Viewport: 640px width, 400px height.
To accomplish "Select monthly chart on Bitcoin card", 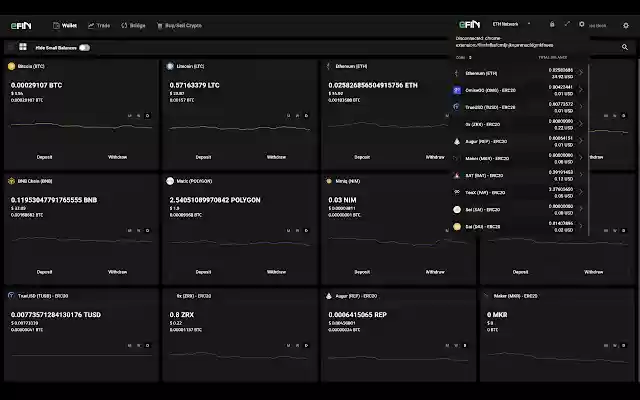I will (130, 116).
